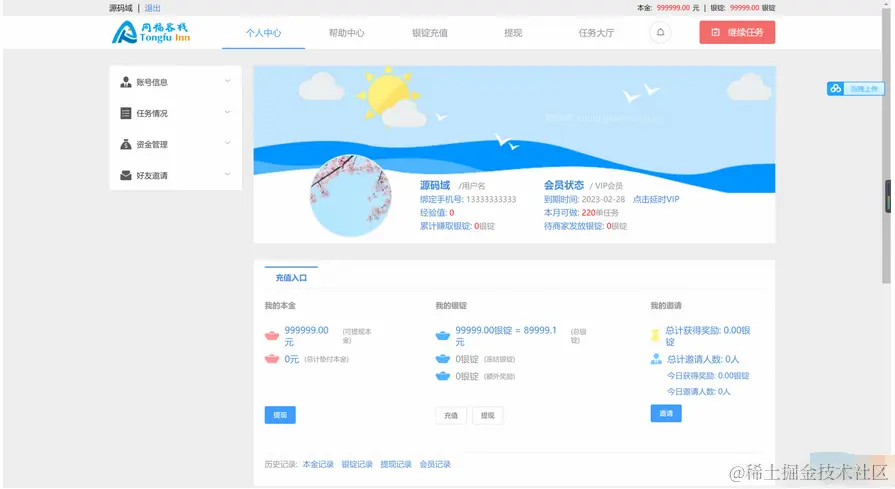
Task: Click the 99999.00银锭 = 89999.1元 value
Action: coord(506,336)
